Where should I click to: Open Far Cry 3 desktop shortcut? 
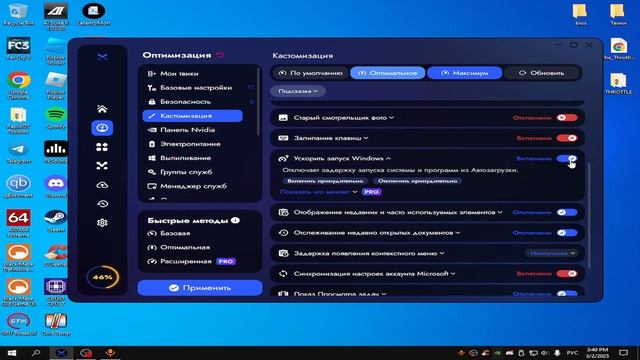[18, 49]
